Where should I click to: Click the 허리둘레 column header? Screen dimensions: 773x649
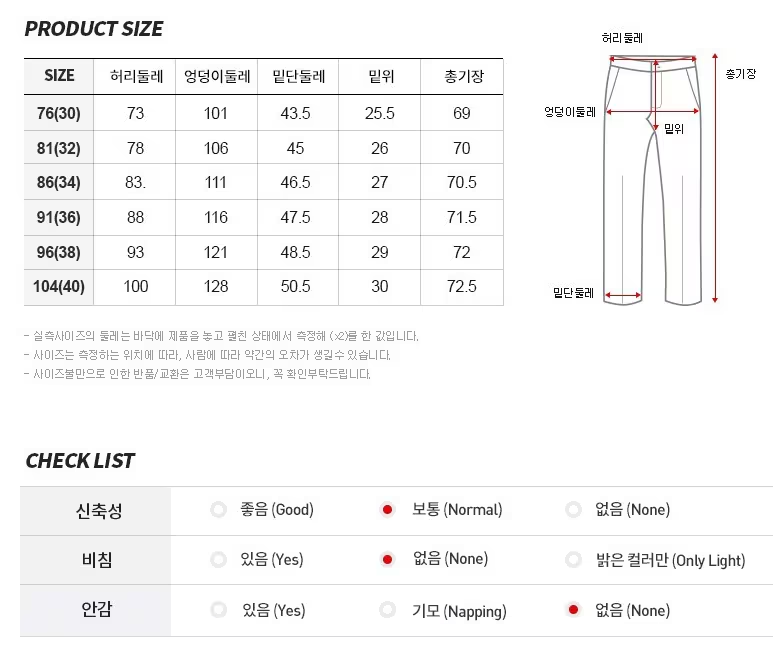(x=136, y=76)
